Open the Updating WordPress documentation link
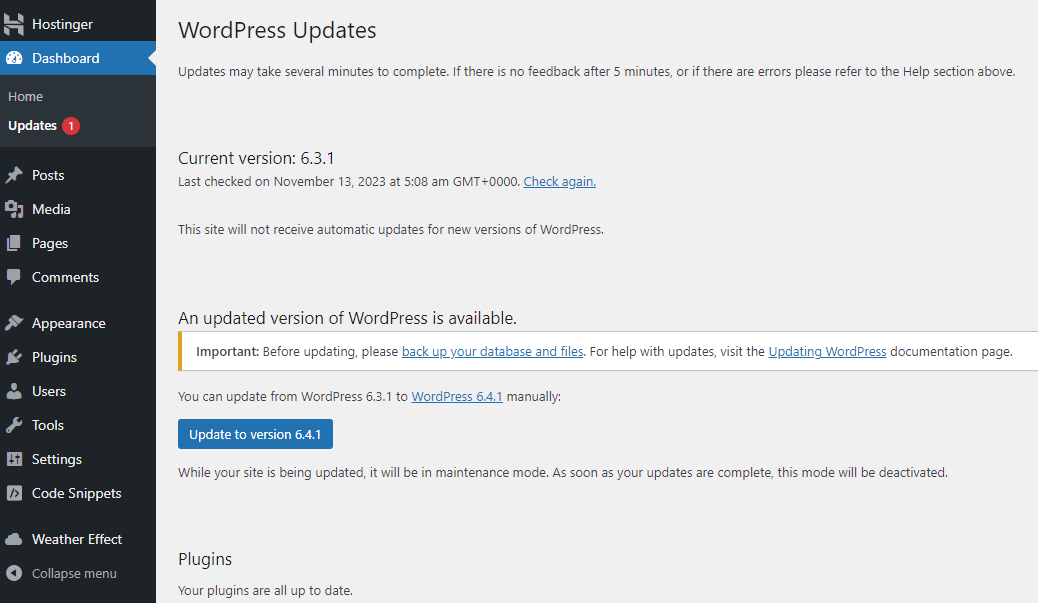 coord(827,351)
